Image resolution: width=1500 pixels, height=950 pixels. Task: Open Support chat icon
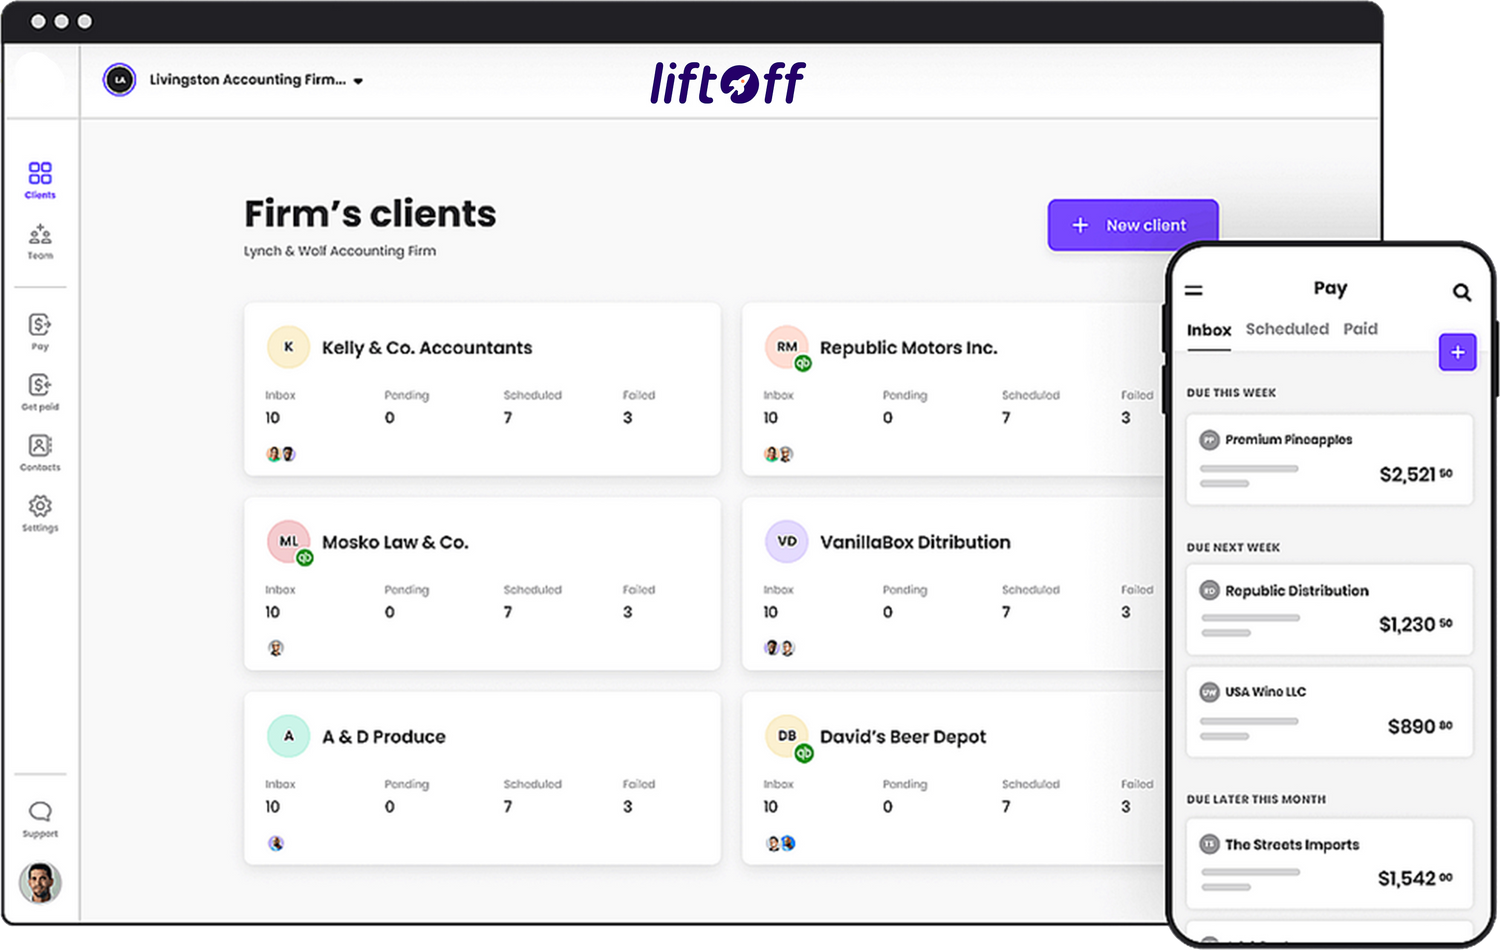point(40,818)
